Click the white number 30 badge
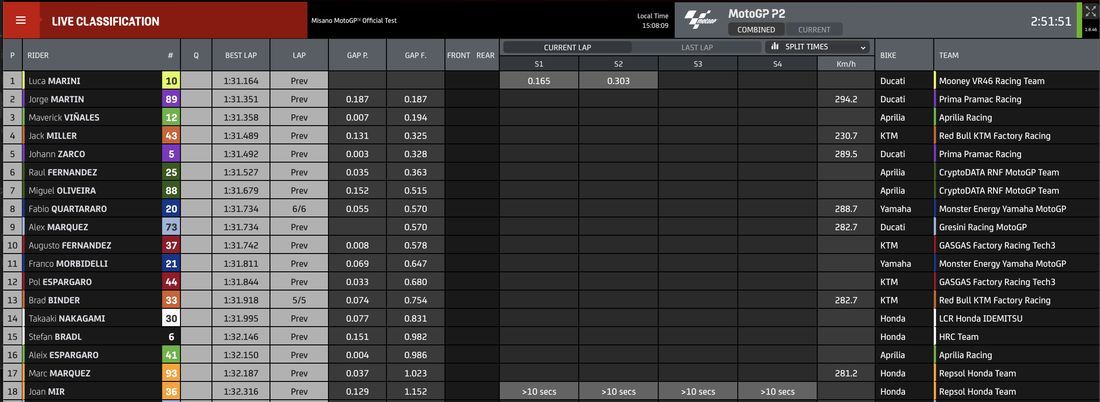This screenshot has height=402, width=1100. tap(171, 318)
